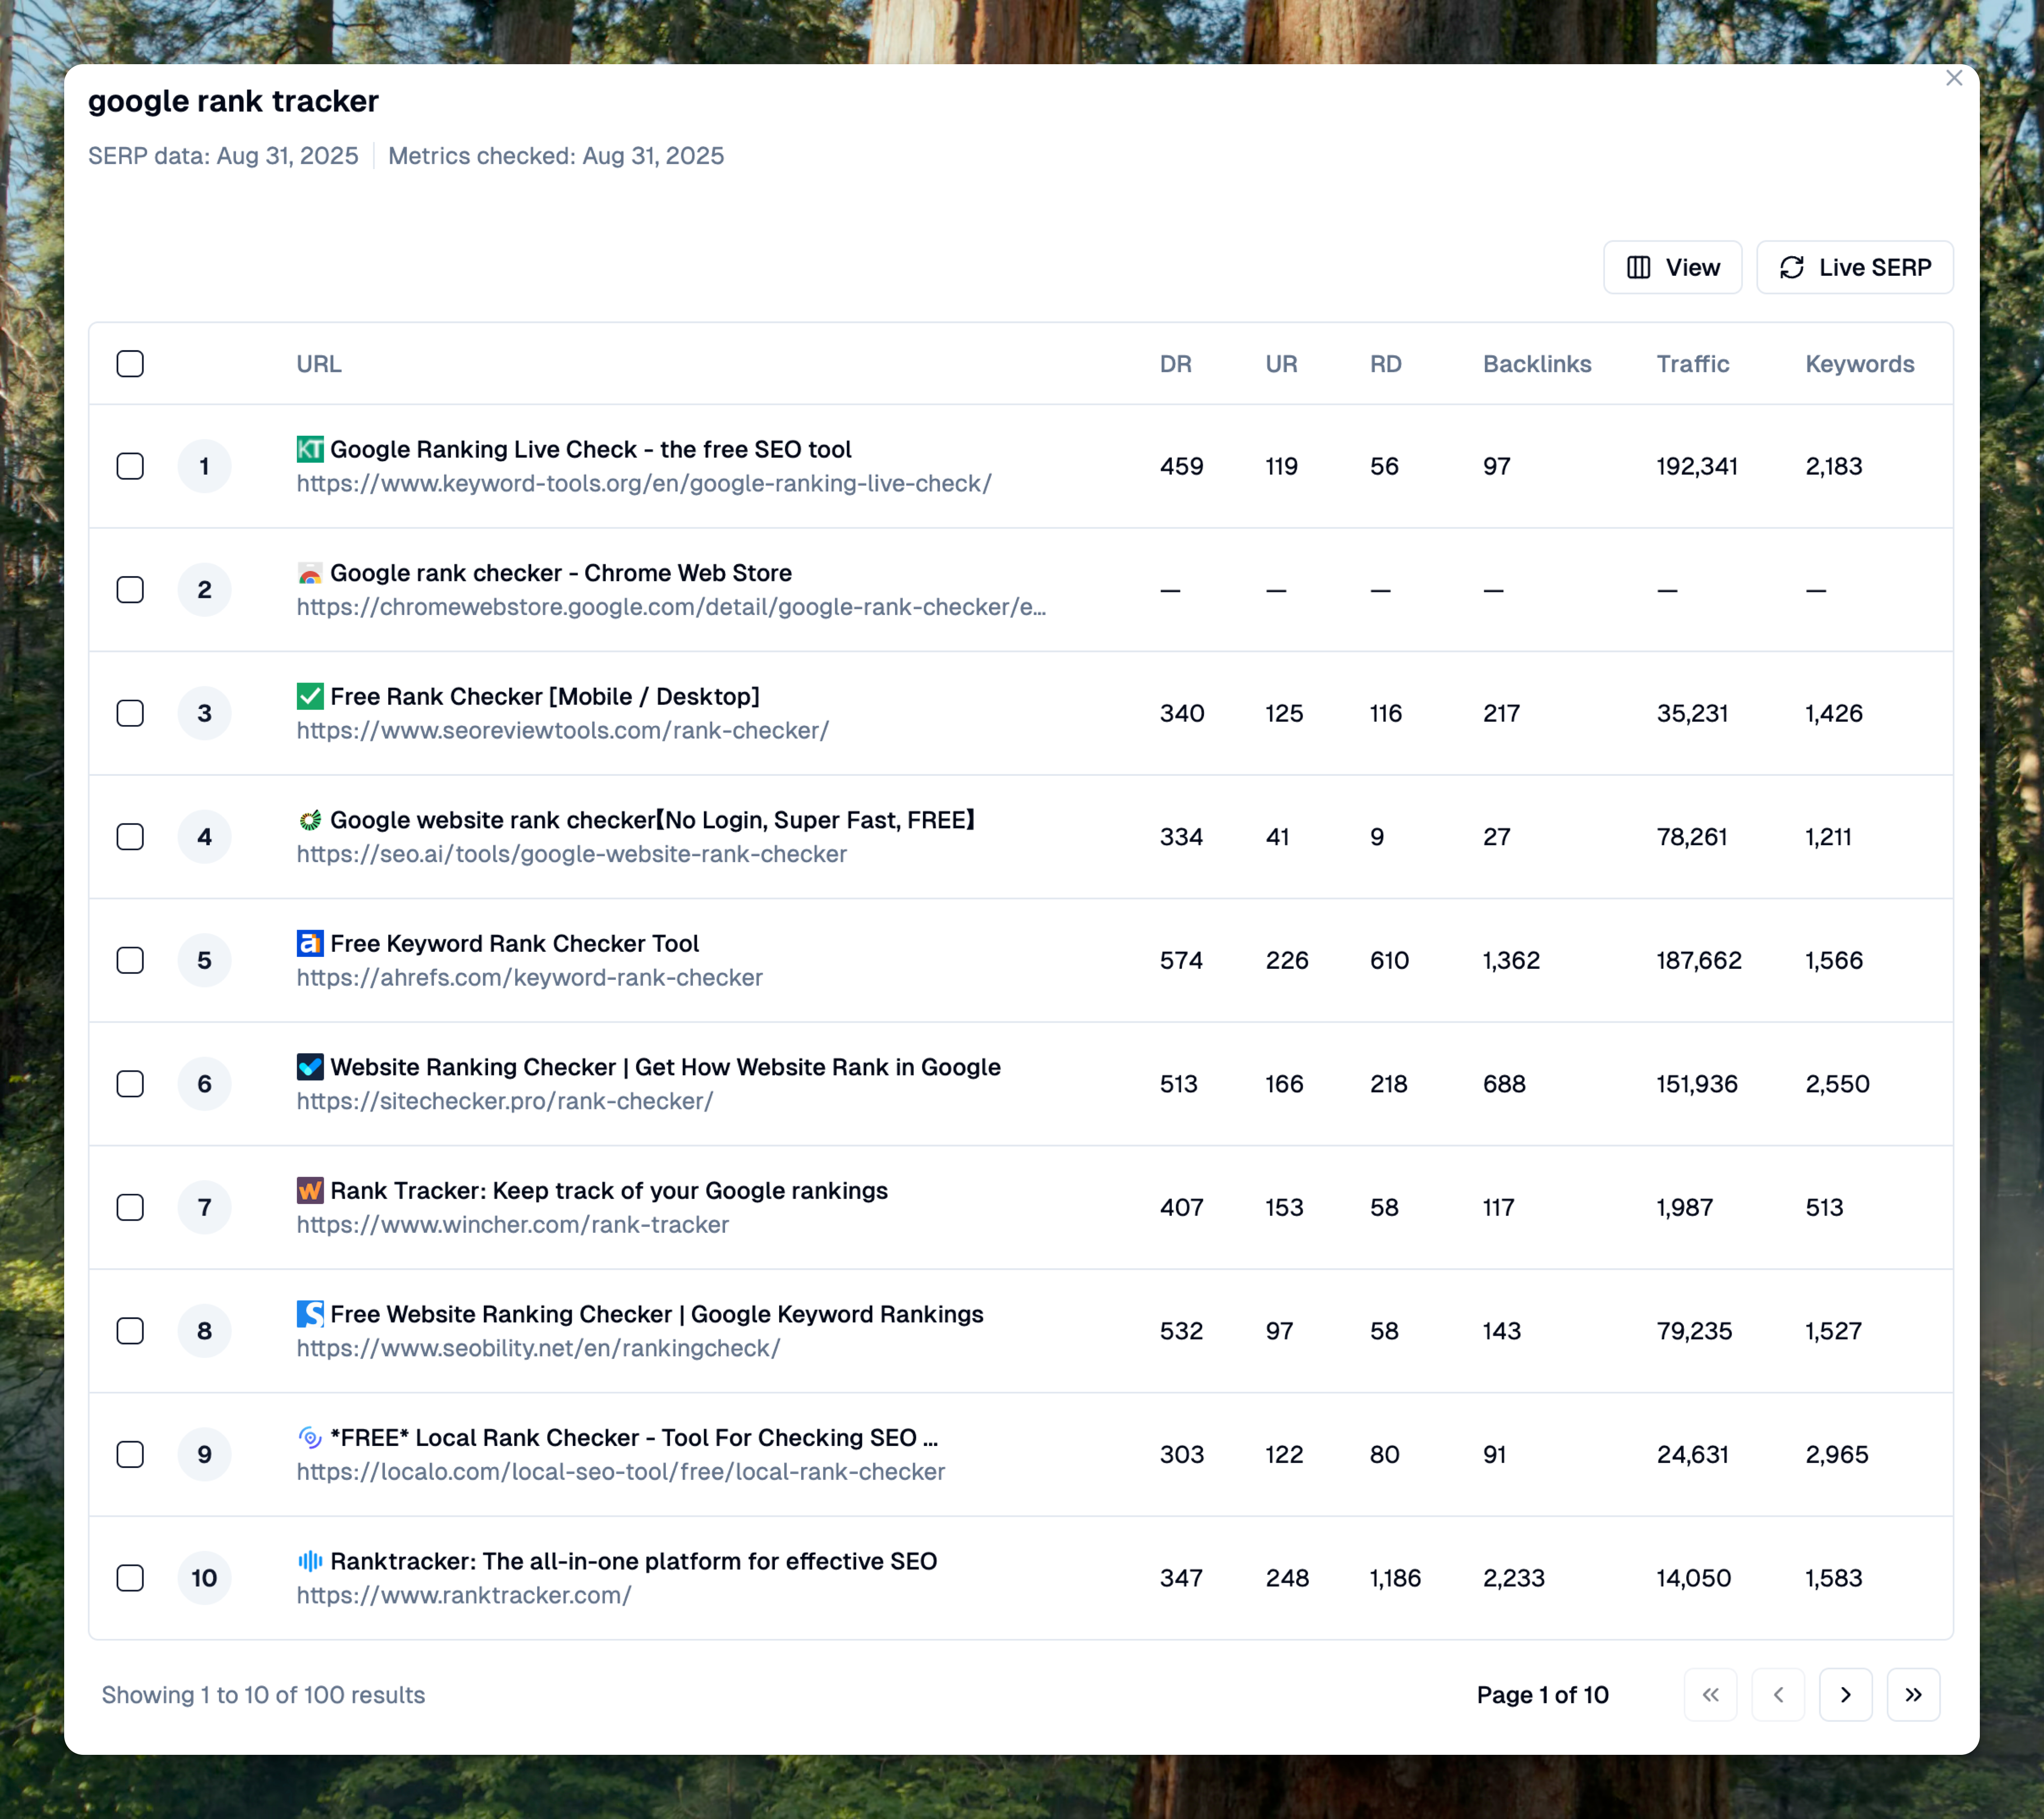Image resolution: width=2044 pixels, height=1819 pixels.
Task: Tick the select-all checkbox in header
Action: pyautogui.click(x=130, y=364)
